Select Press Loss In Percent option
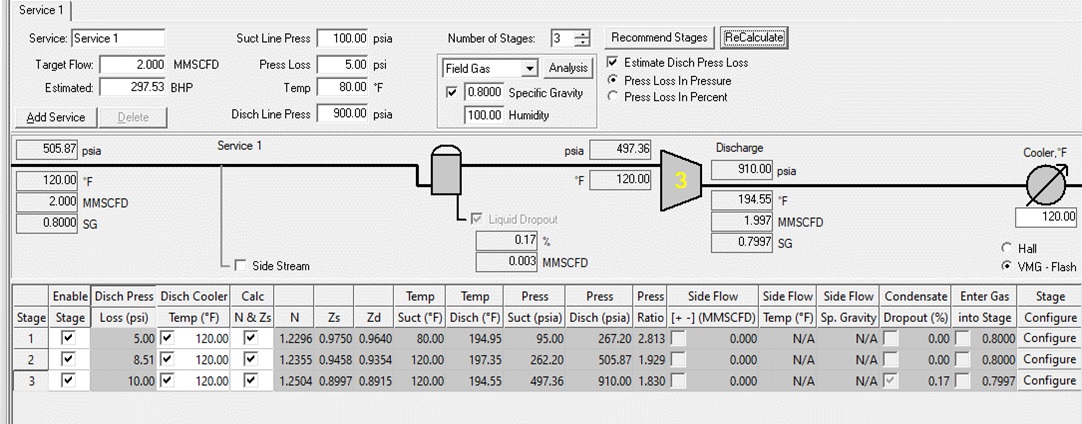This screenshot has width=1082, height=424. (x=614, y=97)
